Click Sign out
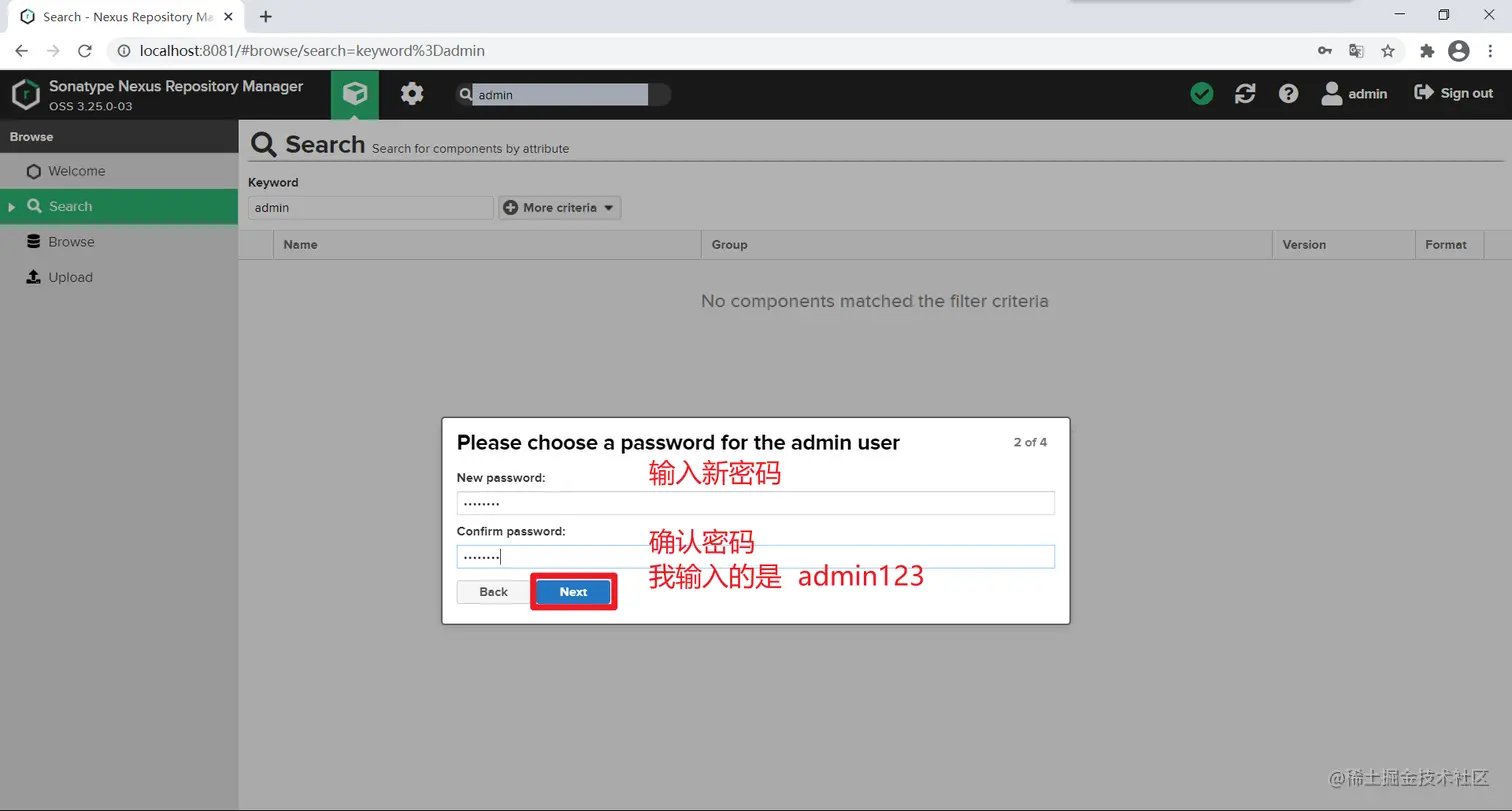The width and height of the screenshot is (1512, 811). pos(1454,93)
